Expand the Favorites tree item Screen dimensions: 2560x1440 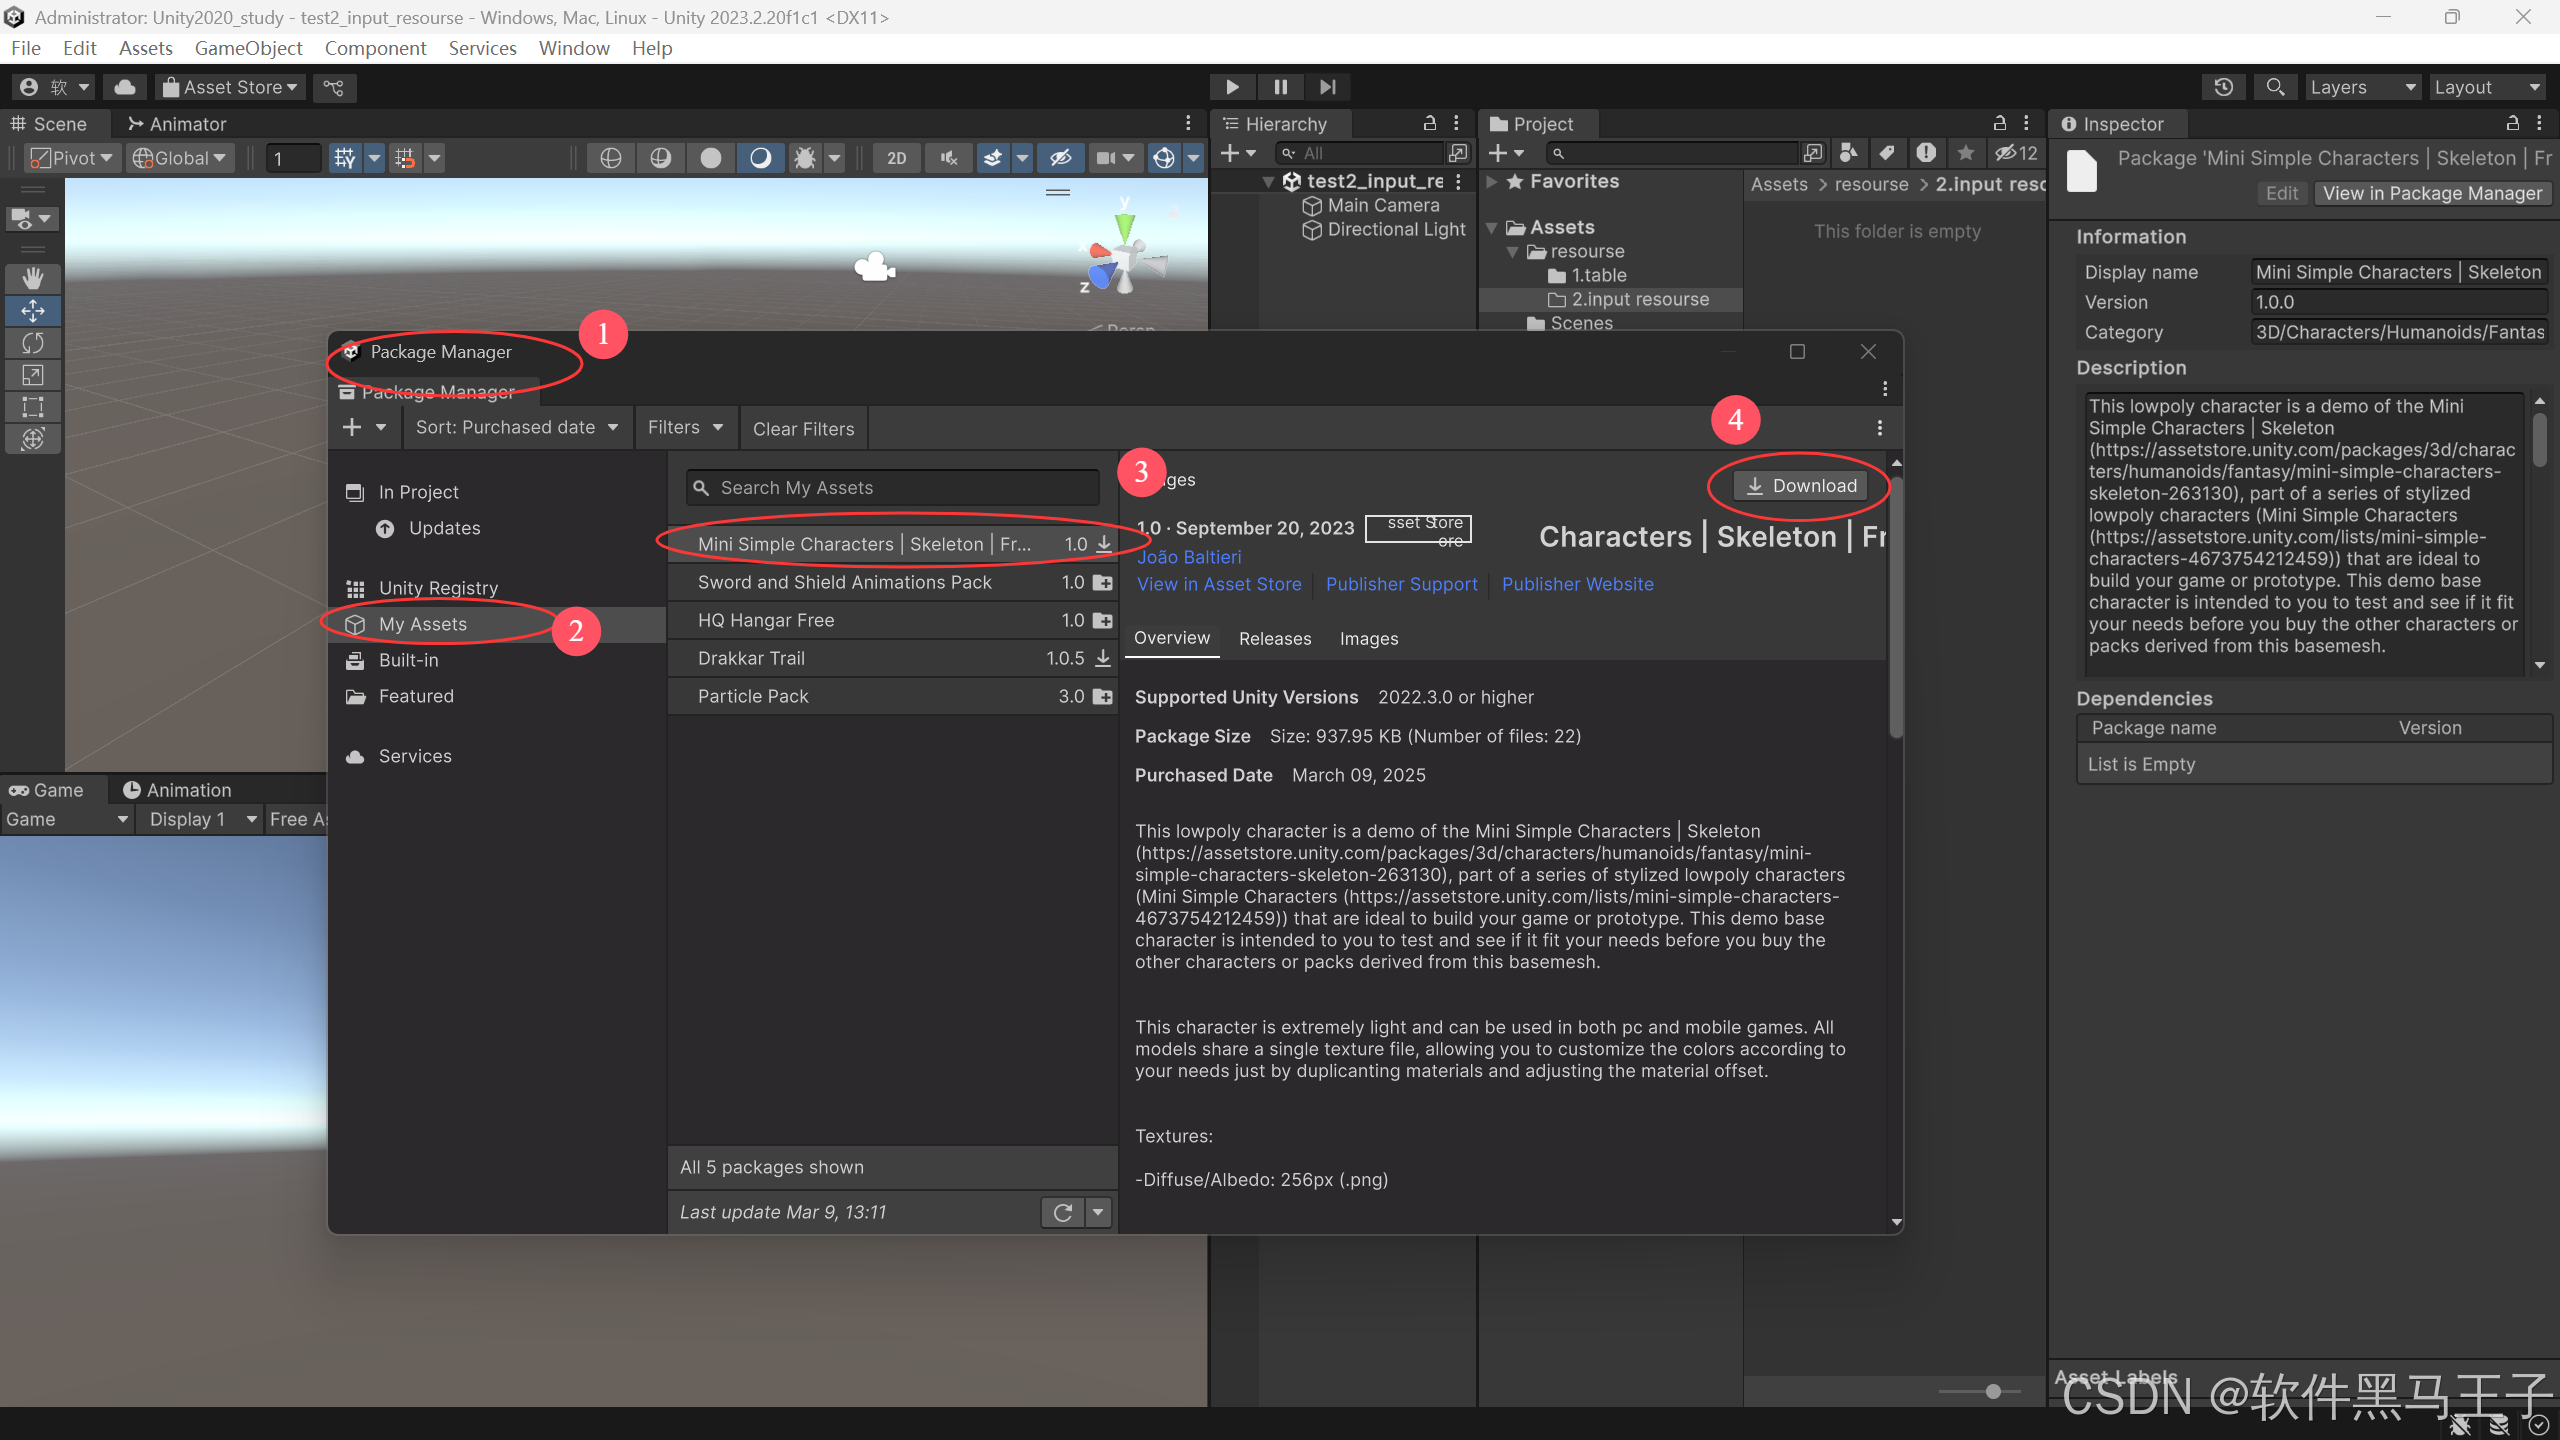point(1492,182)
